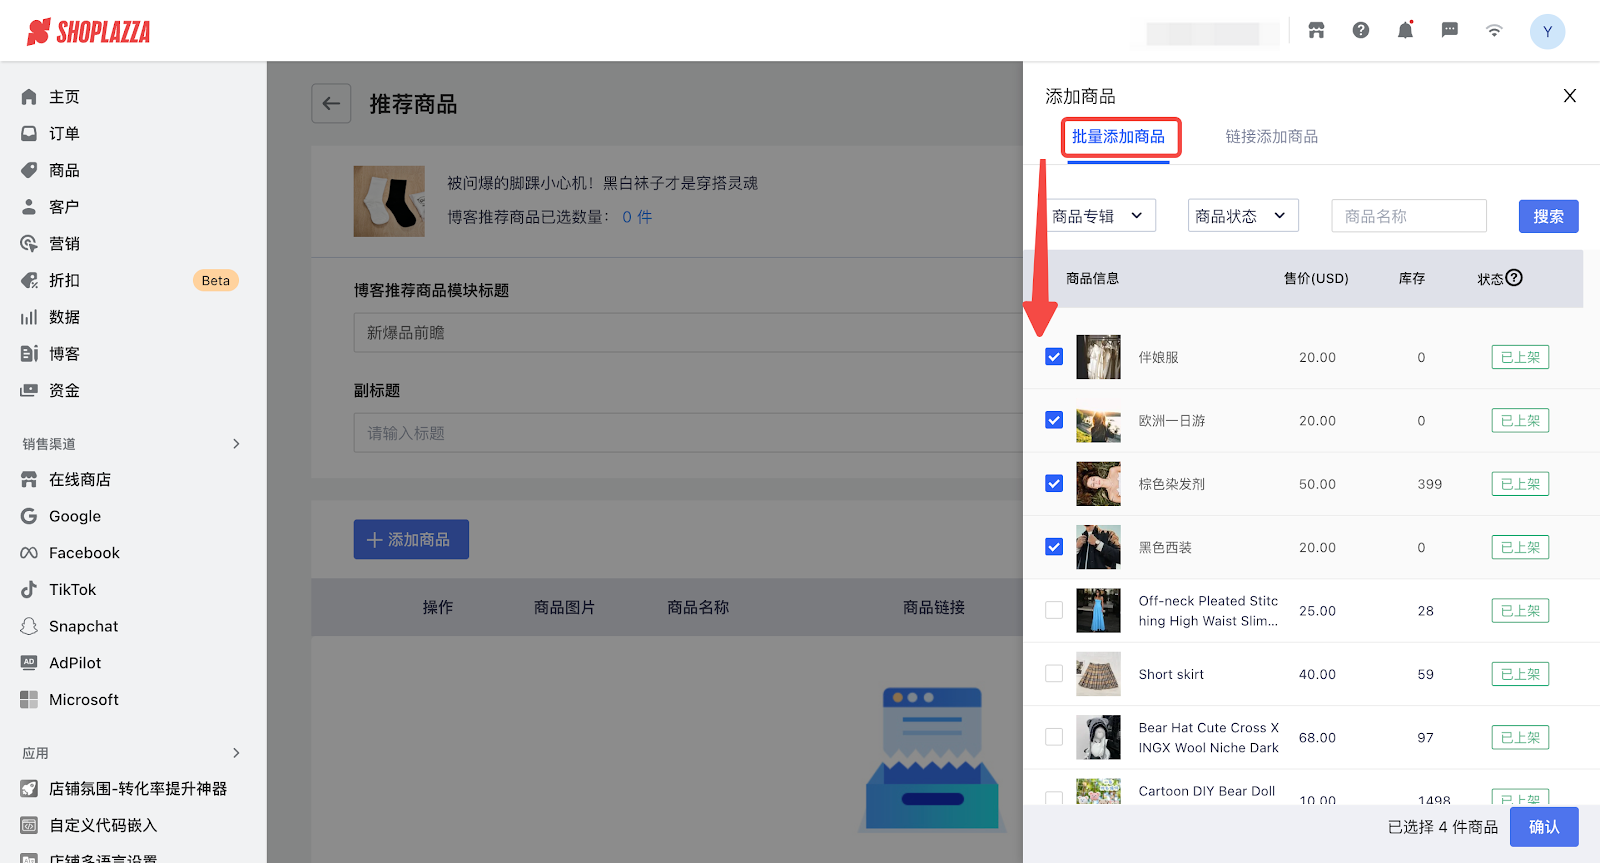
Task: Click the user avatar Y
Action: pyautogui.click(x=1547, y=32)
